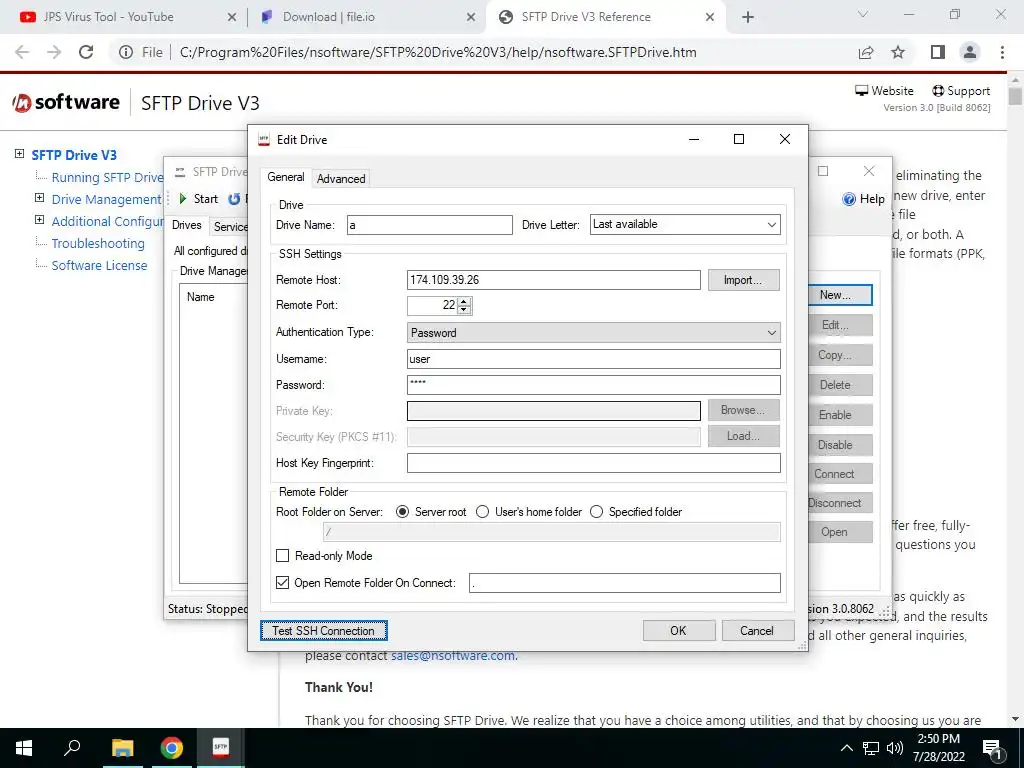Click the browser back arrow

pos(22,52)
